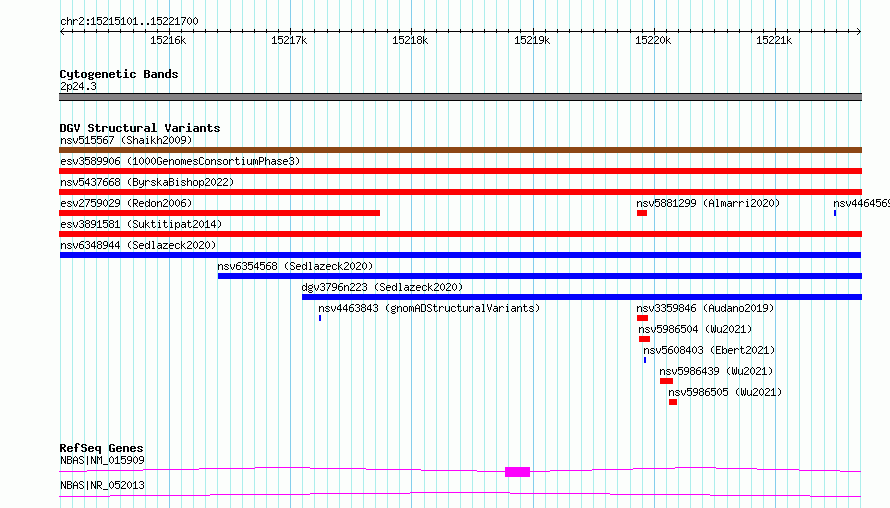Select the esv3589906 1000GenomesConsortiumPhase3 red bar
This screenshot has height=508, width=890.
pos(460,171)
